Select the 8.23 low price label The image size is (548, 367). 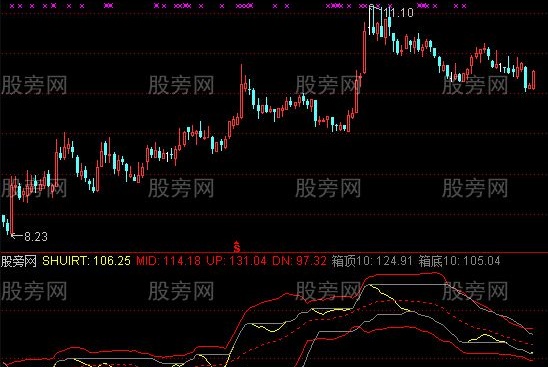pyautogui.click(x=36, y=237)
